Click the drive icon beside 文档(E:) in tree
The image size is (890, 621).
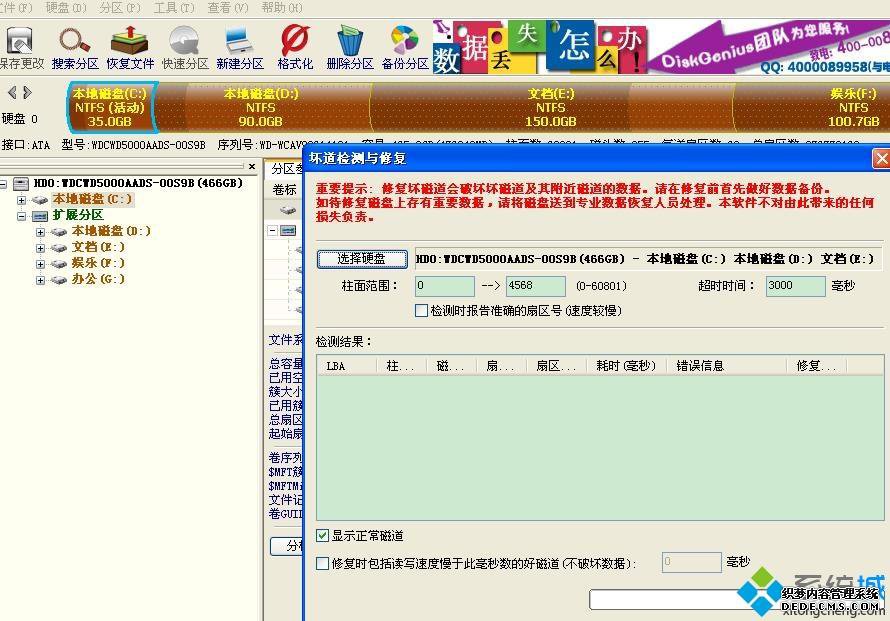pos(59,247)
